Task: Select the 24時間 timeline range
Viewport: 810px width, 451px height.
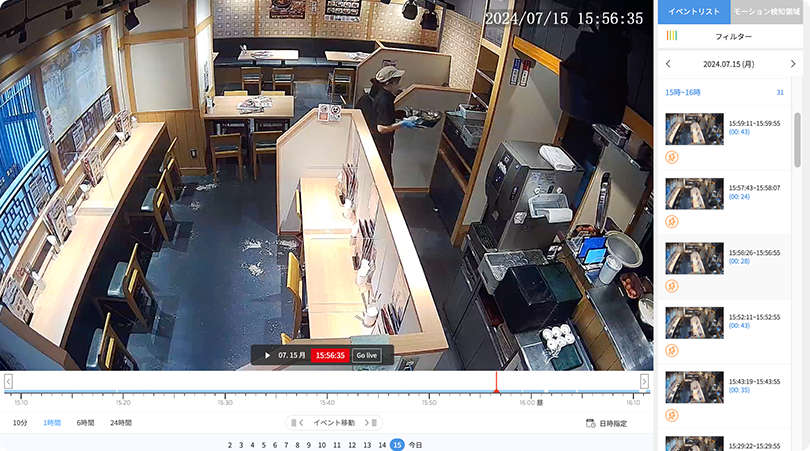Action: [120, 423]
